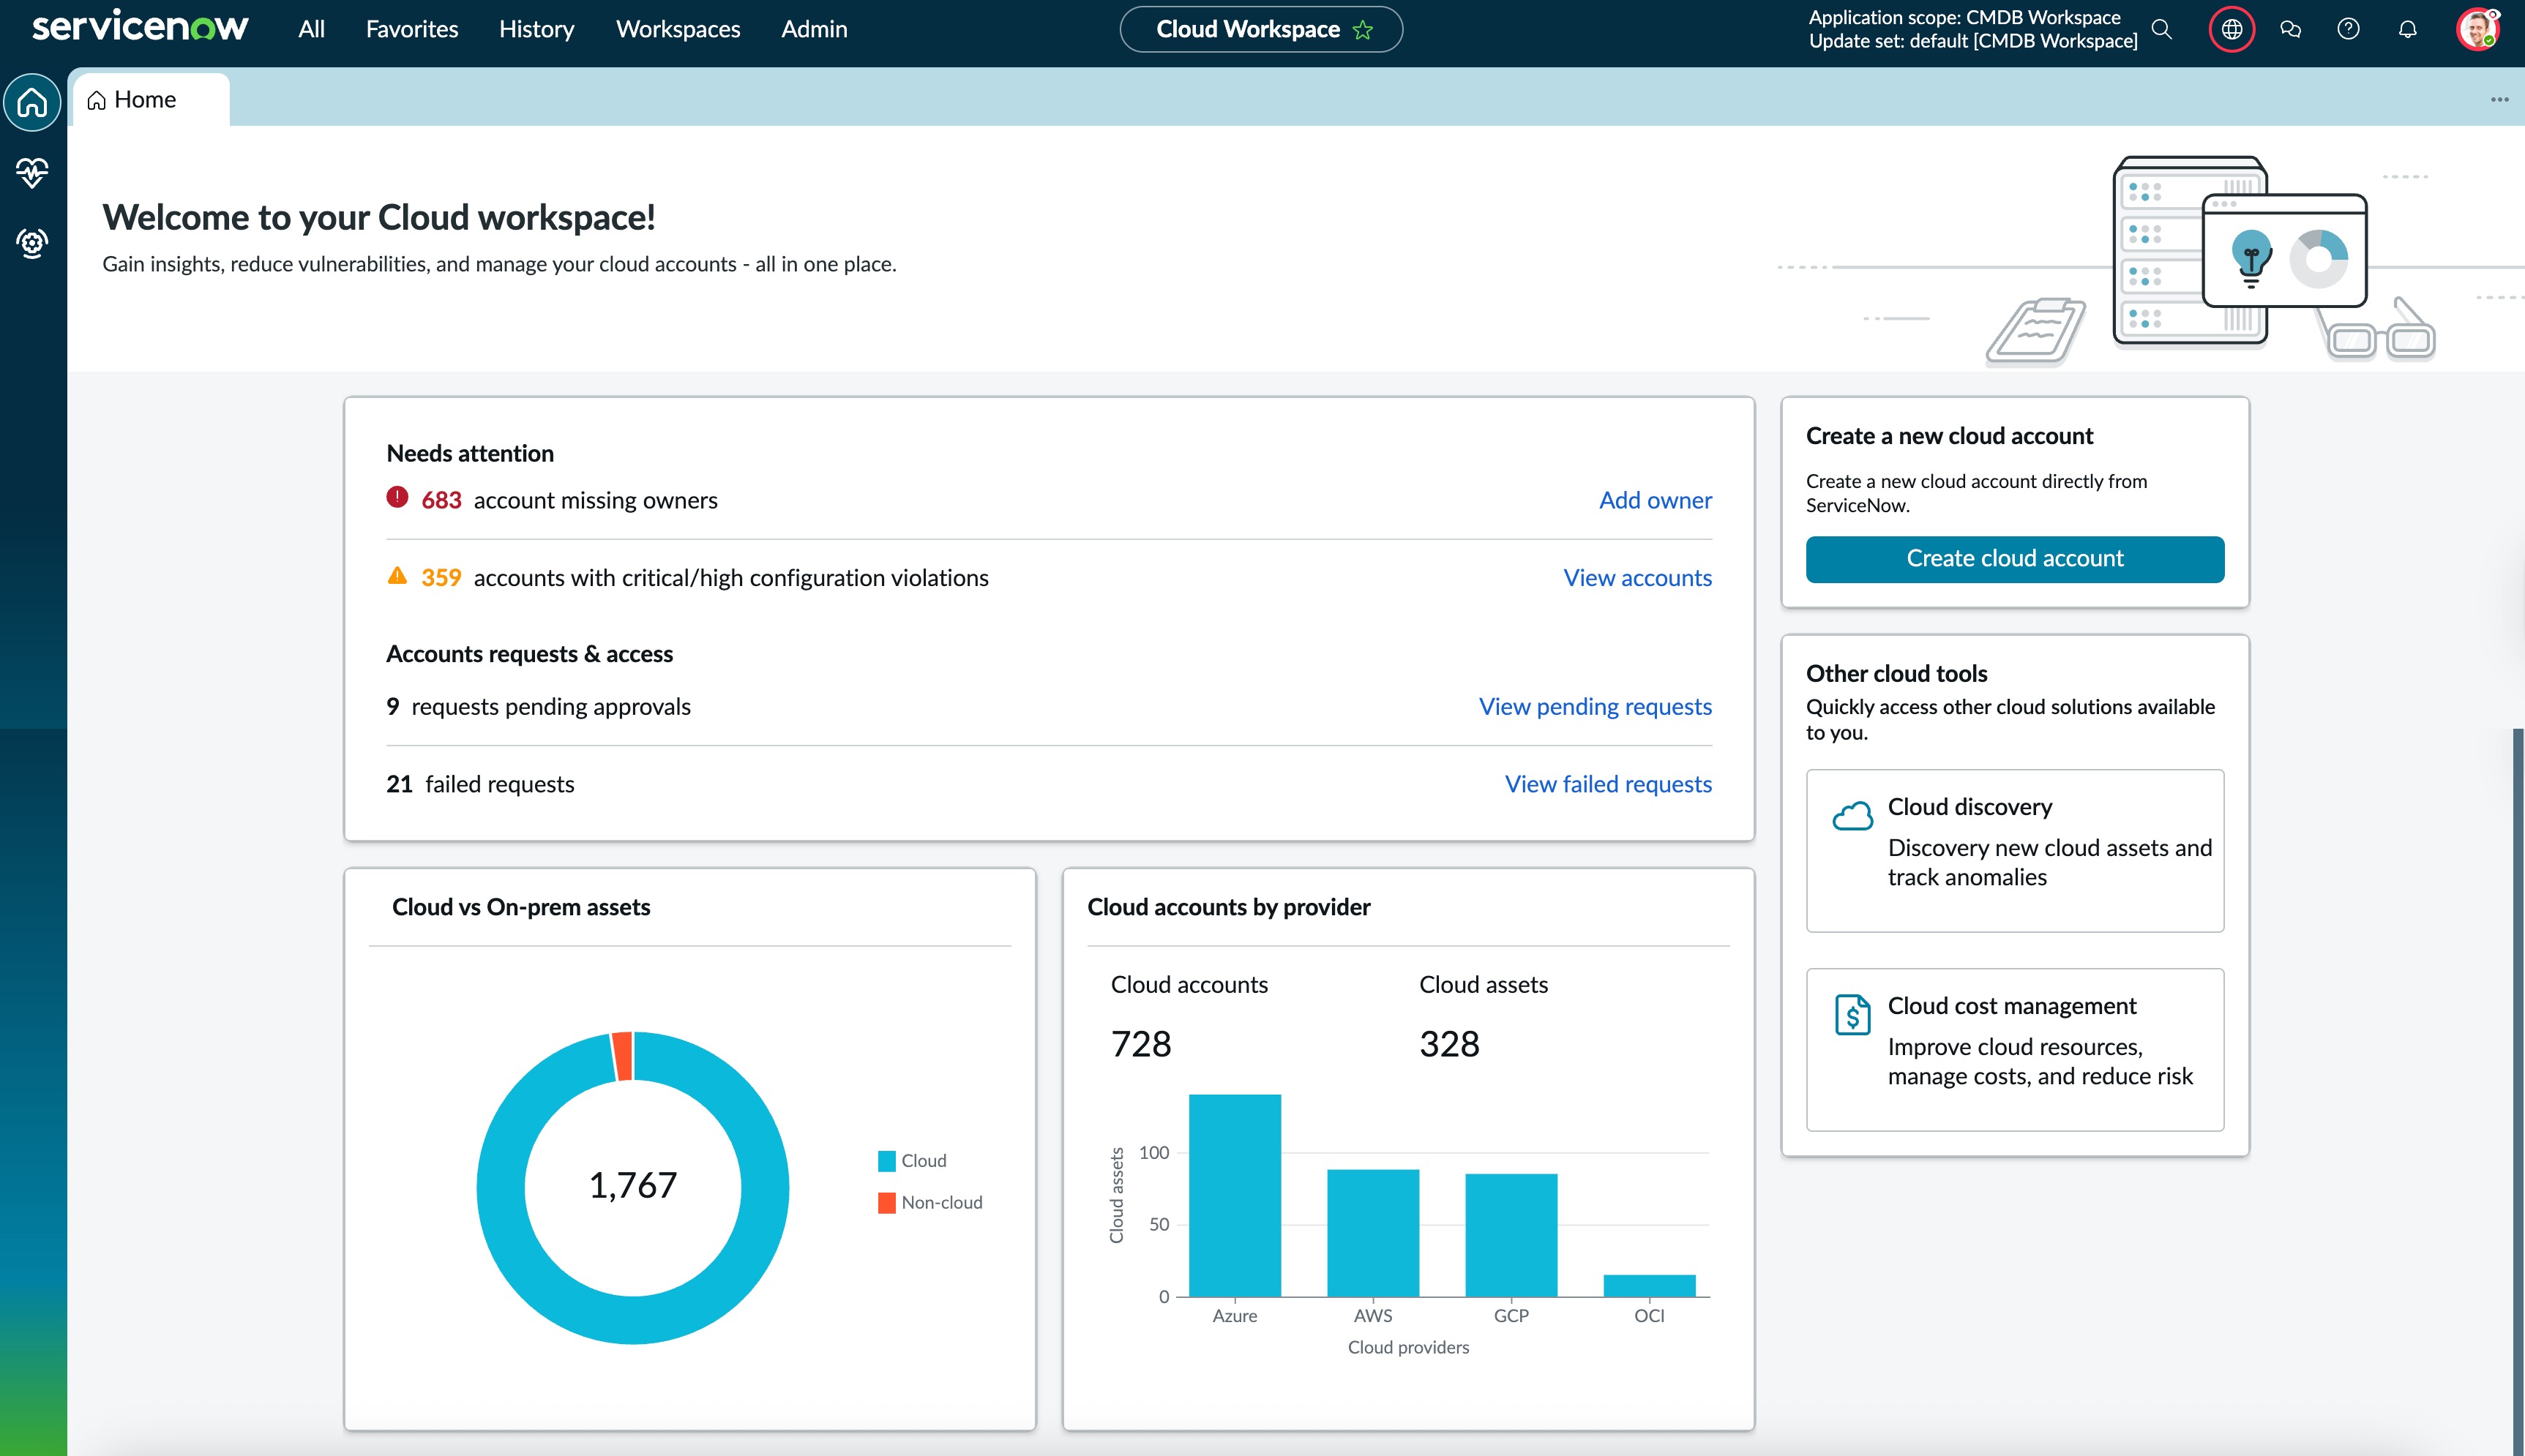Image resolution: width=2525 pixels, height=1456 pixels.
Task: Click the search magnifier icon
Action: point(2162,29)
